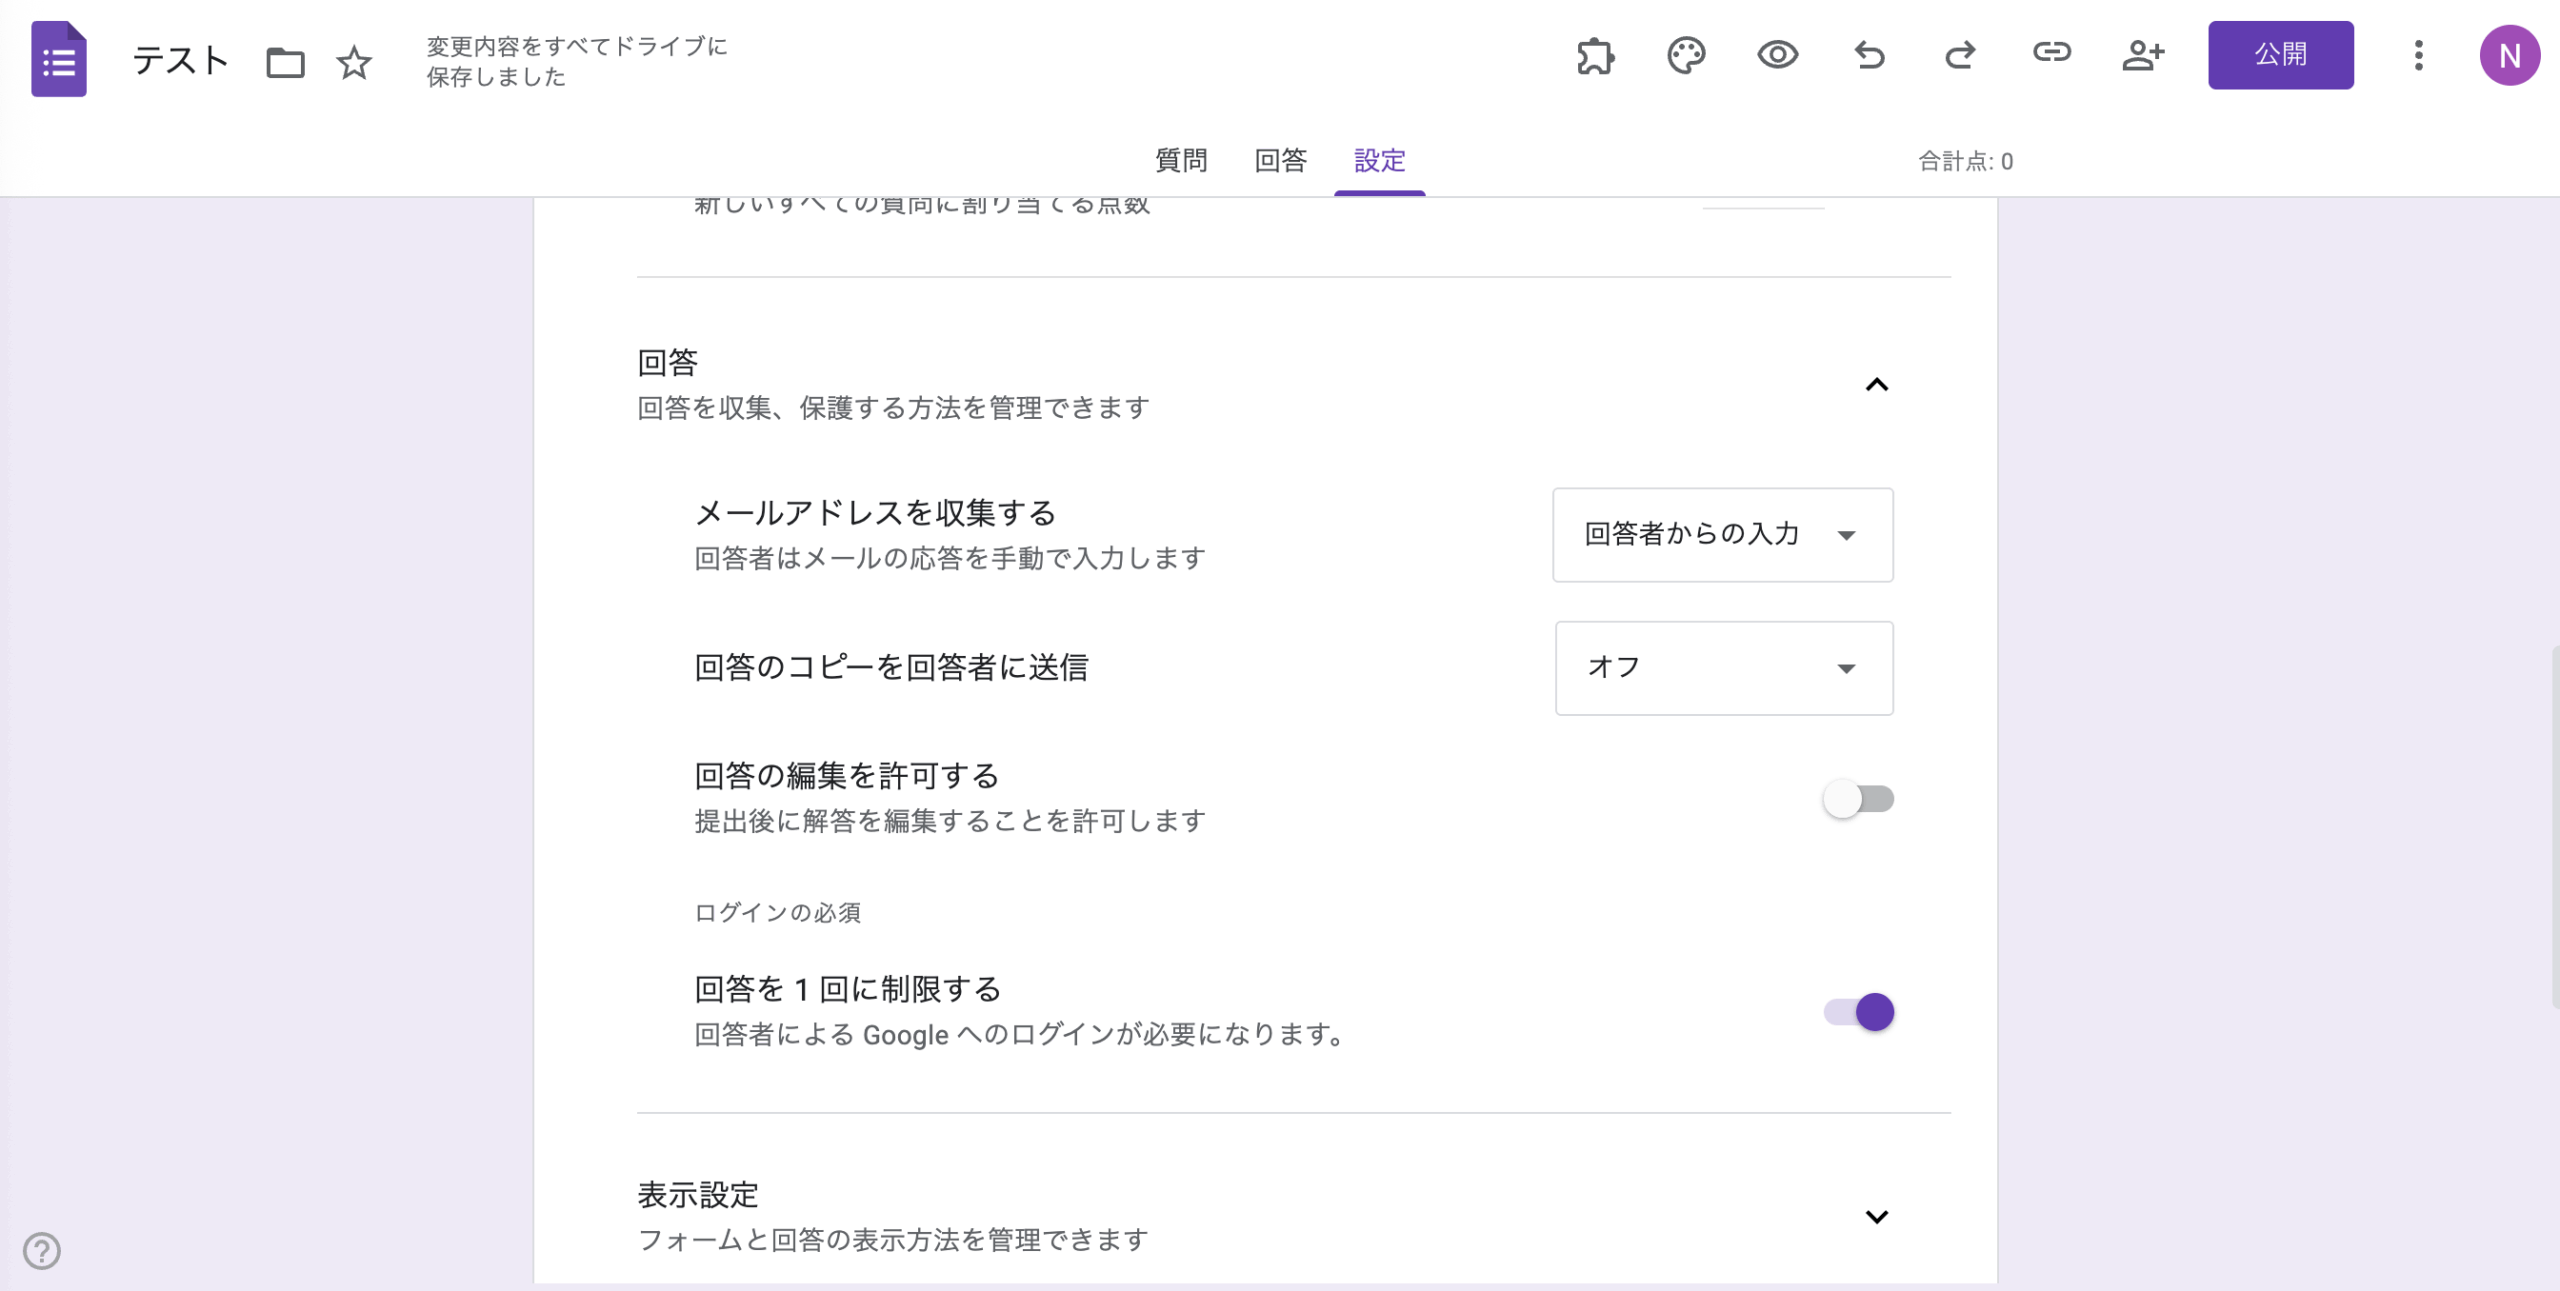Open the メールアドレスを収集する dropdown
This screenshot has width=2560, height=1291.
click(1722, 535)
